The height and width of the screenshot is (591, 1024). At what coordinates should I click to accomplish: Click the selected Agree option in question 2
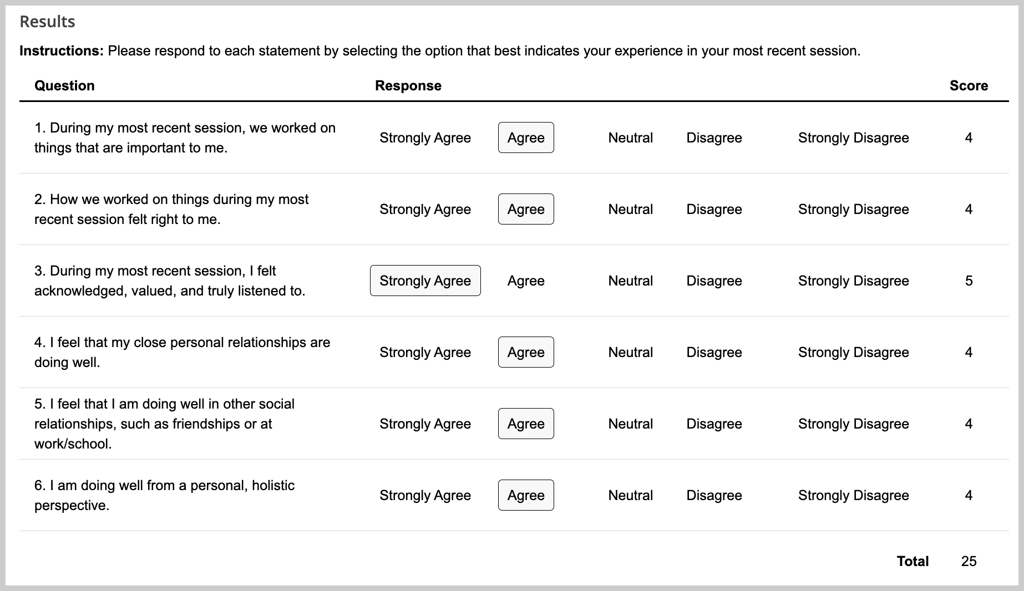(x=526, y=209)
